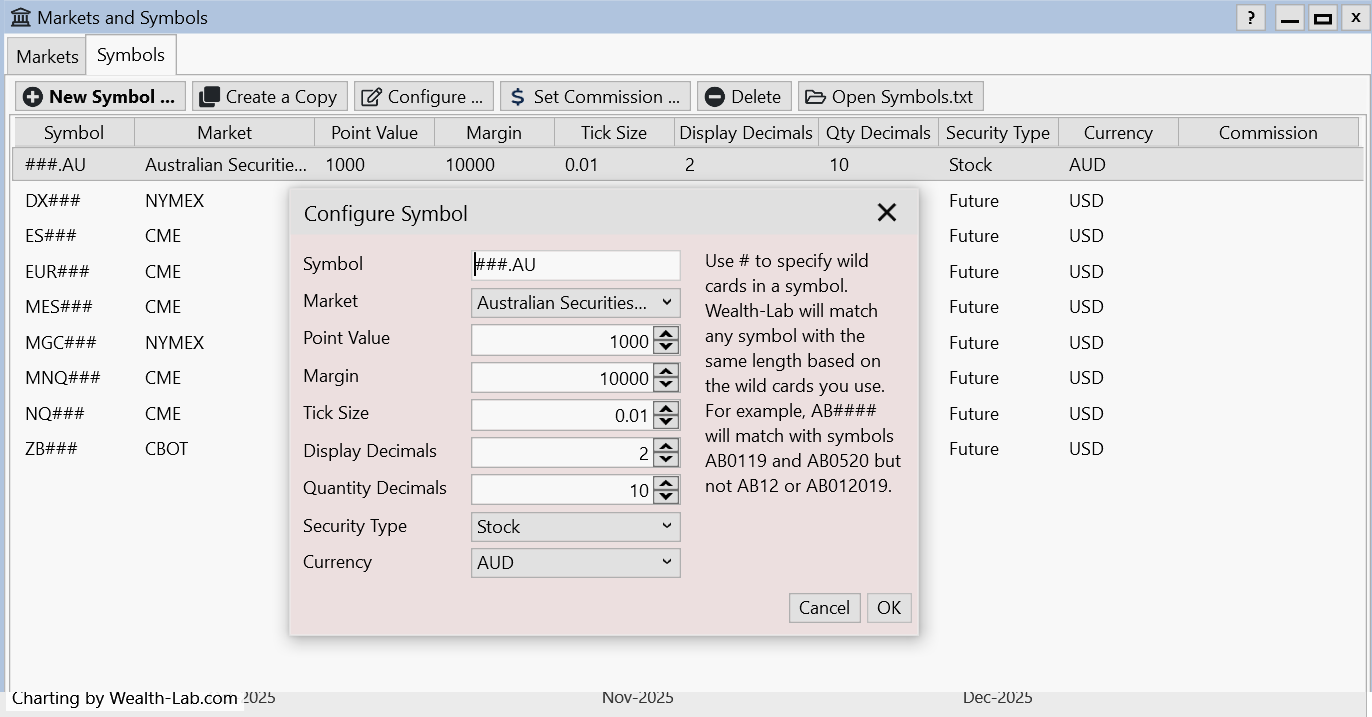Click the Configure pencil icon
This screenshot has height=717, width=1372.
tap(371, 97)
